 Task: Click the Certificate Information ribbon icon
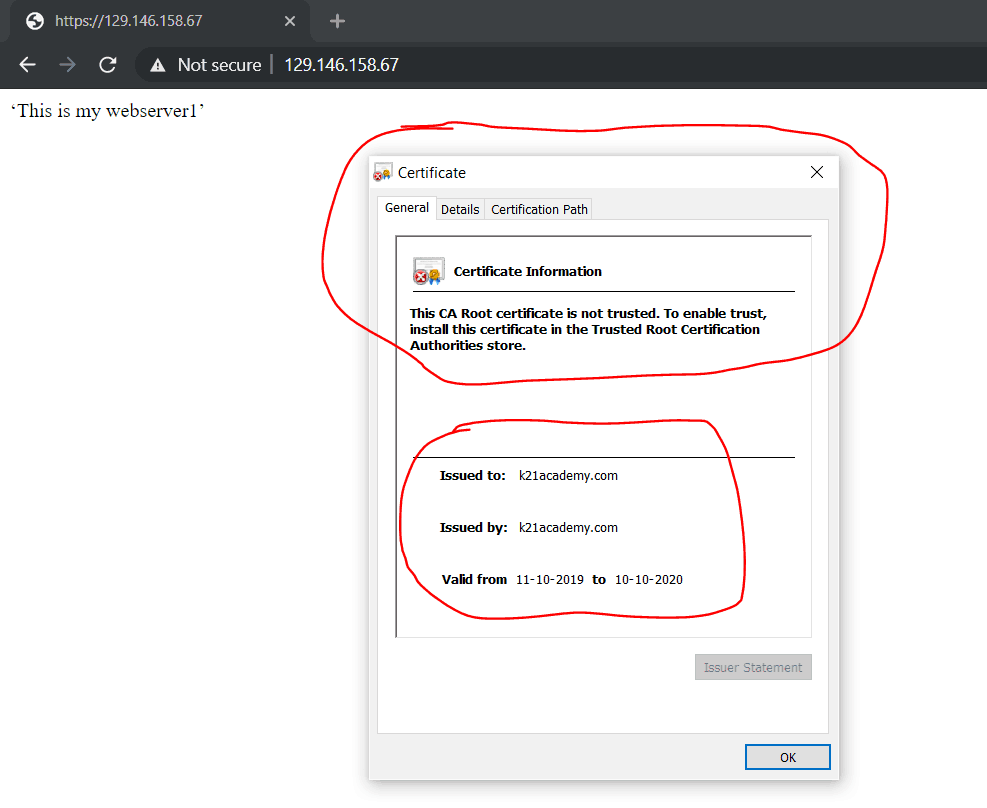[428, 270]
